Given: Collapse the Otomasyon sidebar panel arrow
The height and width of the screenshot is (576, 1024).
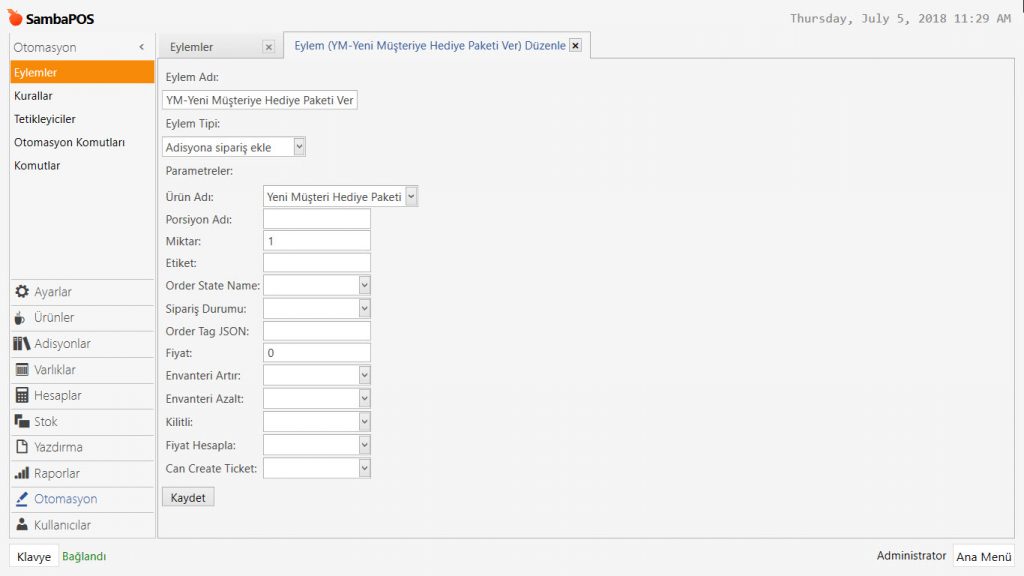Looking at the screenshot, I should (142, 47).
